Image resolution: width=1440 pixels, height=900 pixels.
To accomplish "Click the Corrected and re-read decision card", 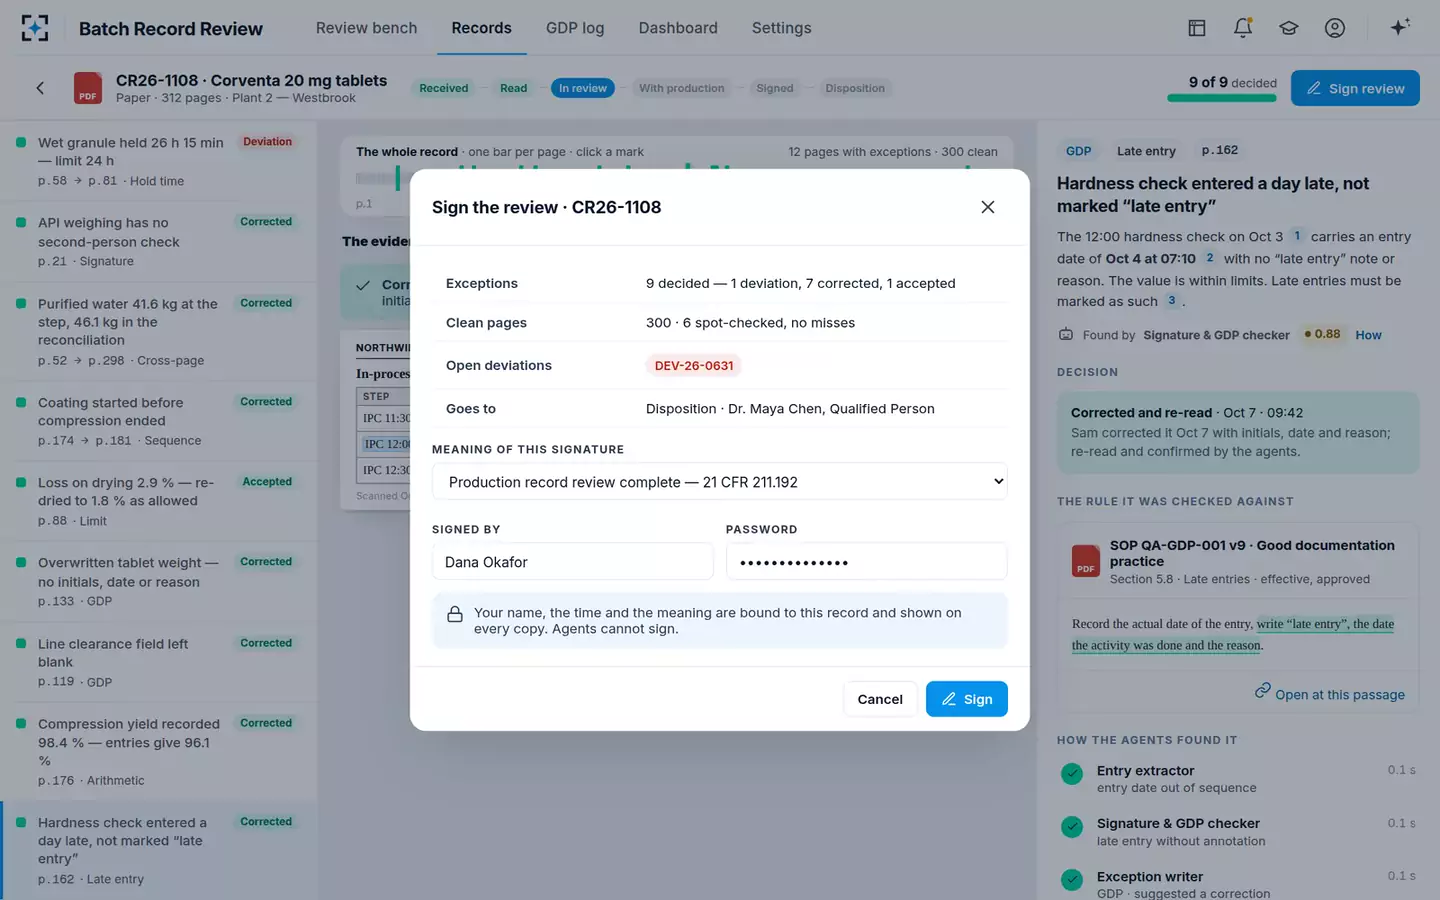I will 1238,432.
